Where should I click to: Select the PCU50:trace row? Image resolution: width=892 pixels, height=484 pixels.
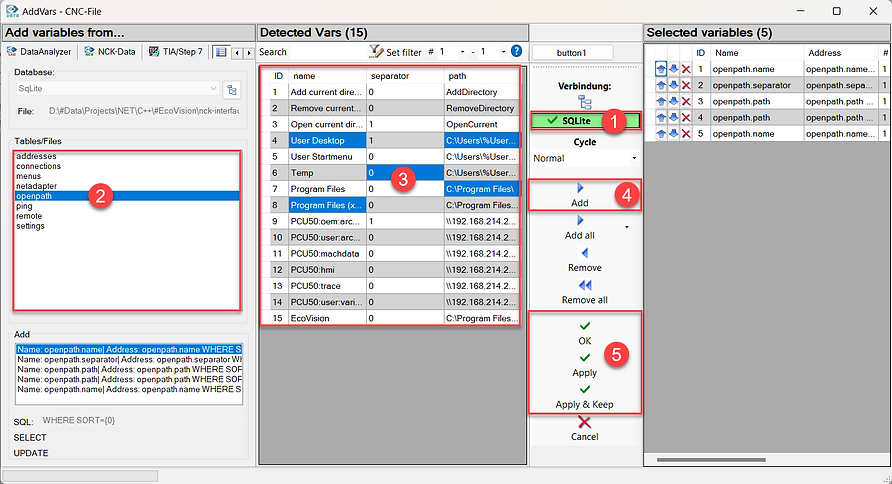[390, 286]
